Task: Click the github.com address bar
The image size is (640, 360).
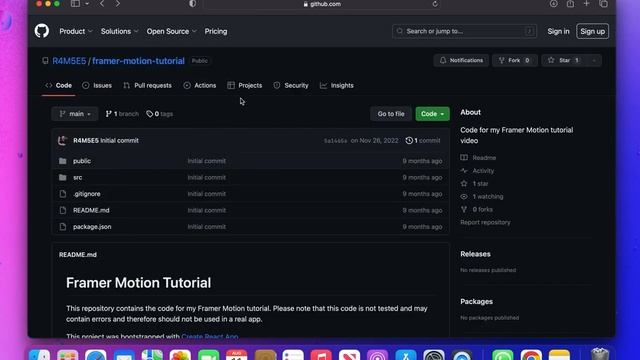Action: (322, 4)
